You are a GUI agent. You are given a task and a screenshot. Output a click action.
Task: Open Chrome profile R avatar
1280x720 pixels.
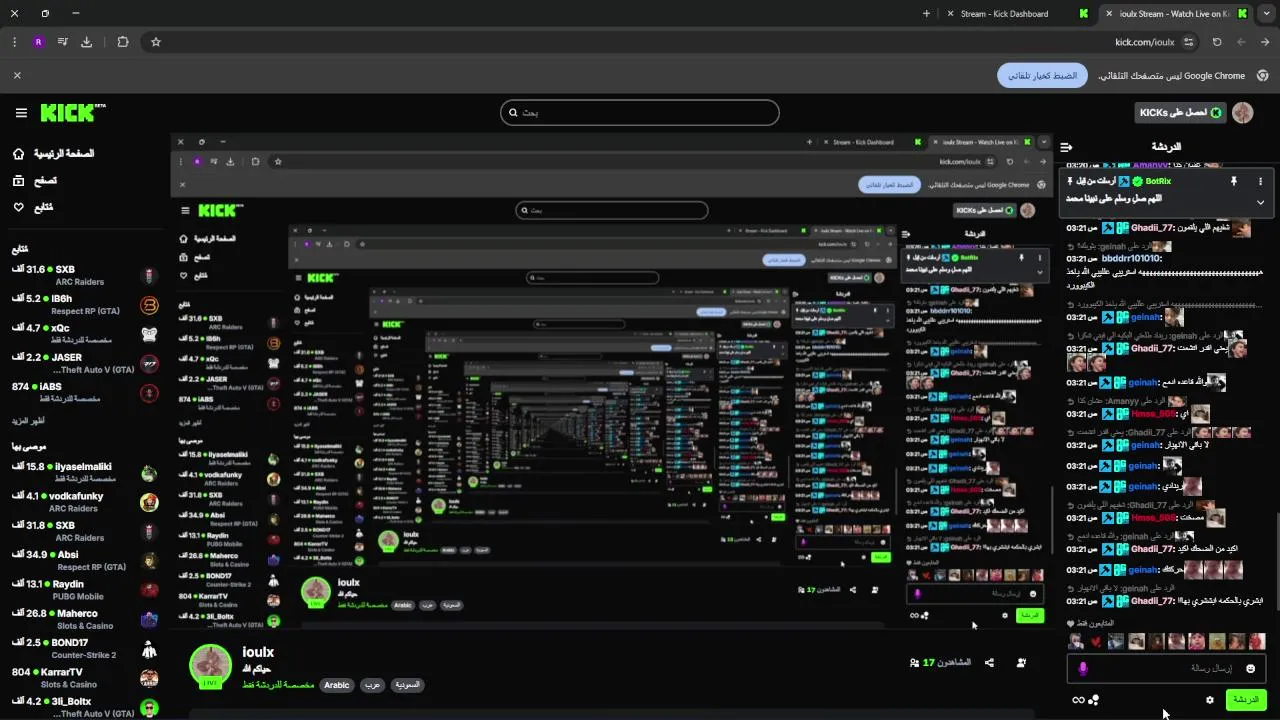tap(38, 42)
